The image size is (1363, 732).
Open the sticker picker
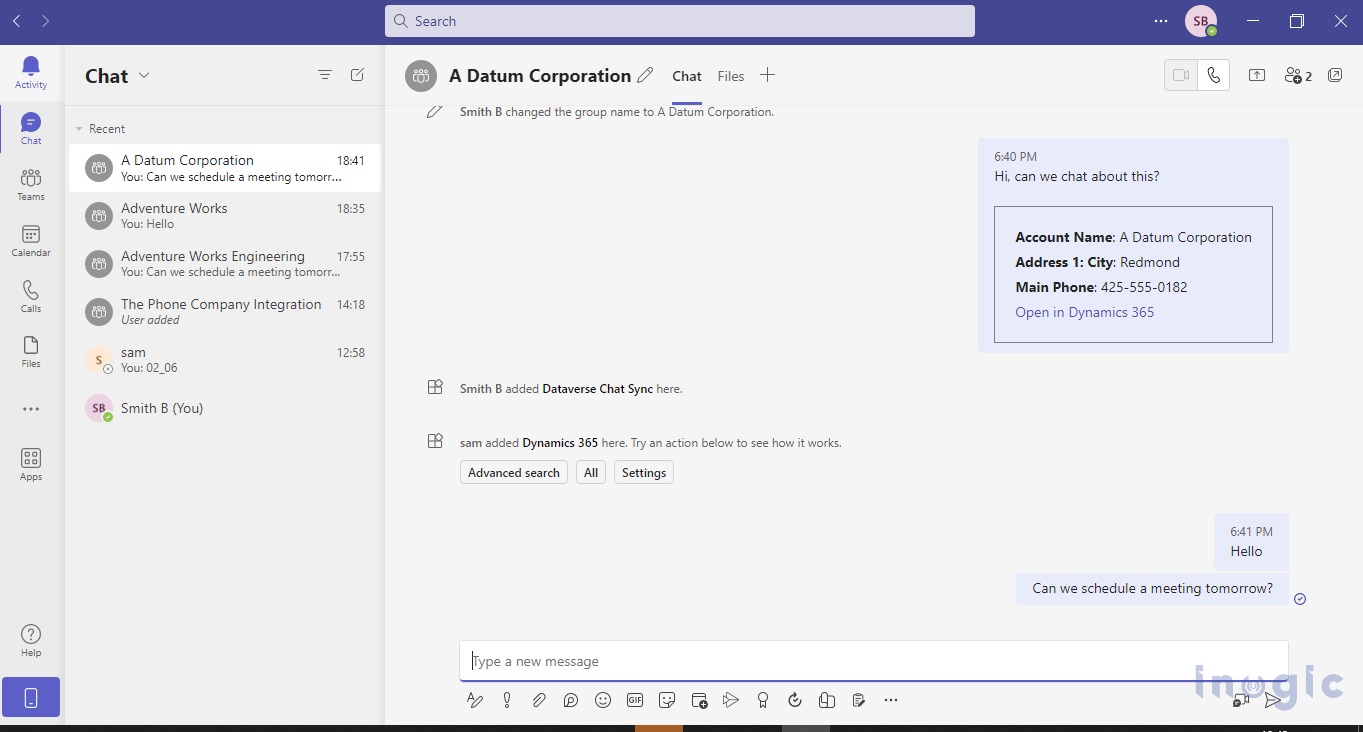tap(667, 700)
